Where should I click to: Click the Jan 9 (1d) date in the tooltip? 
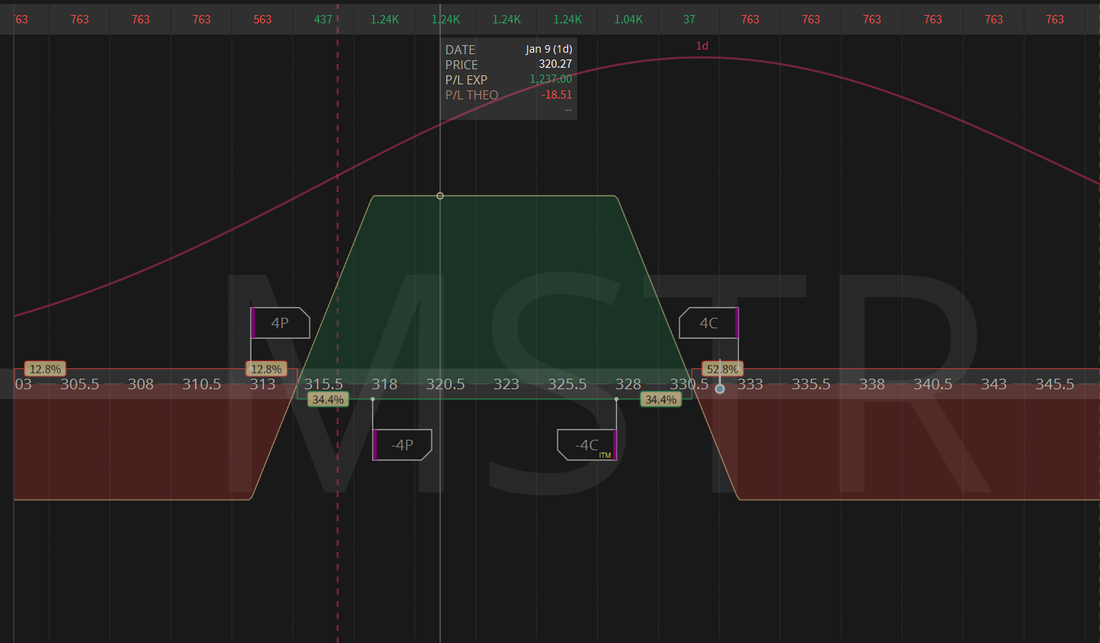pyautogui.click(x=549, y=49)
